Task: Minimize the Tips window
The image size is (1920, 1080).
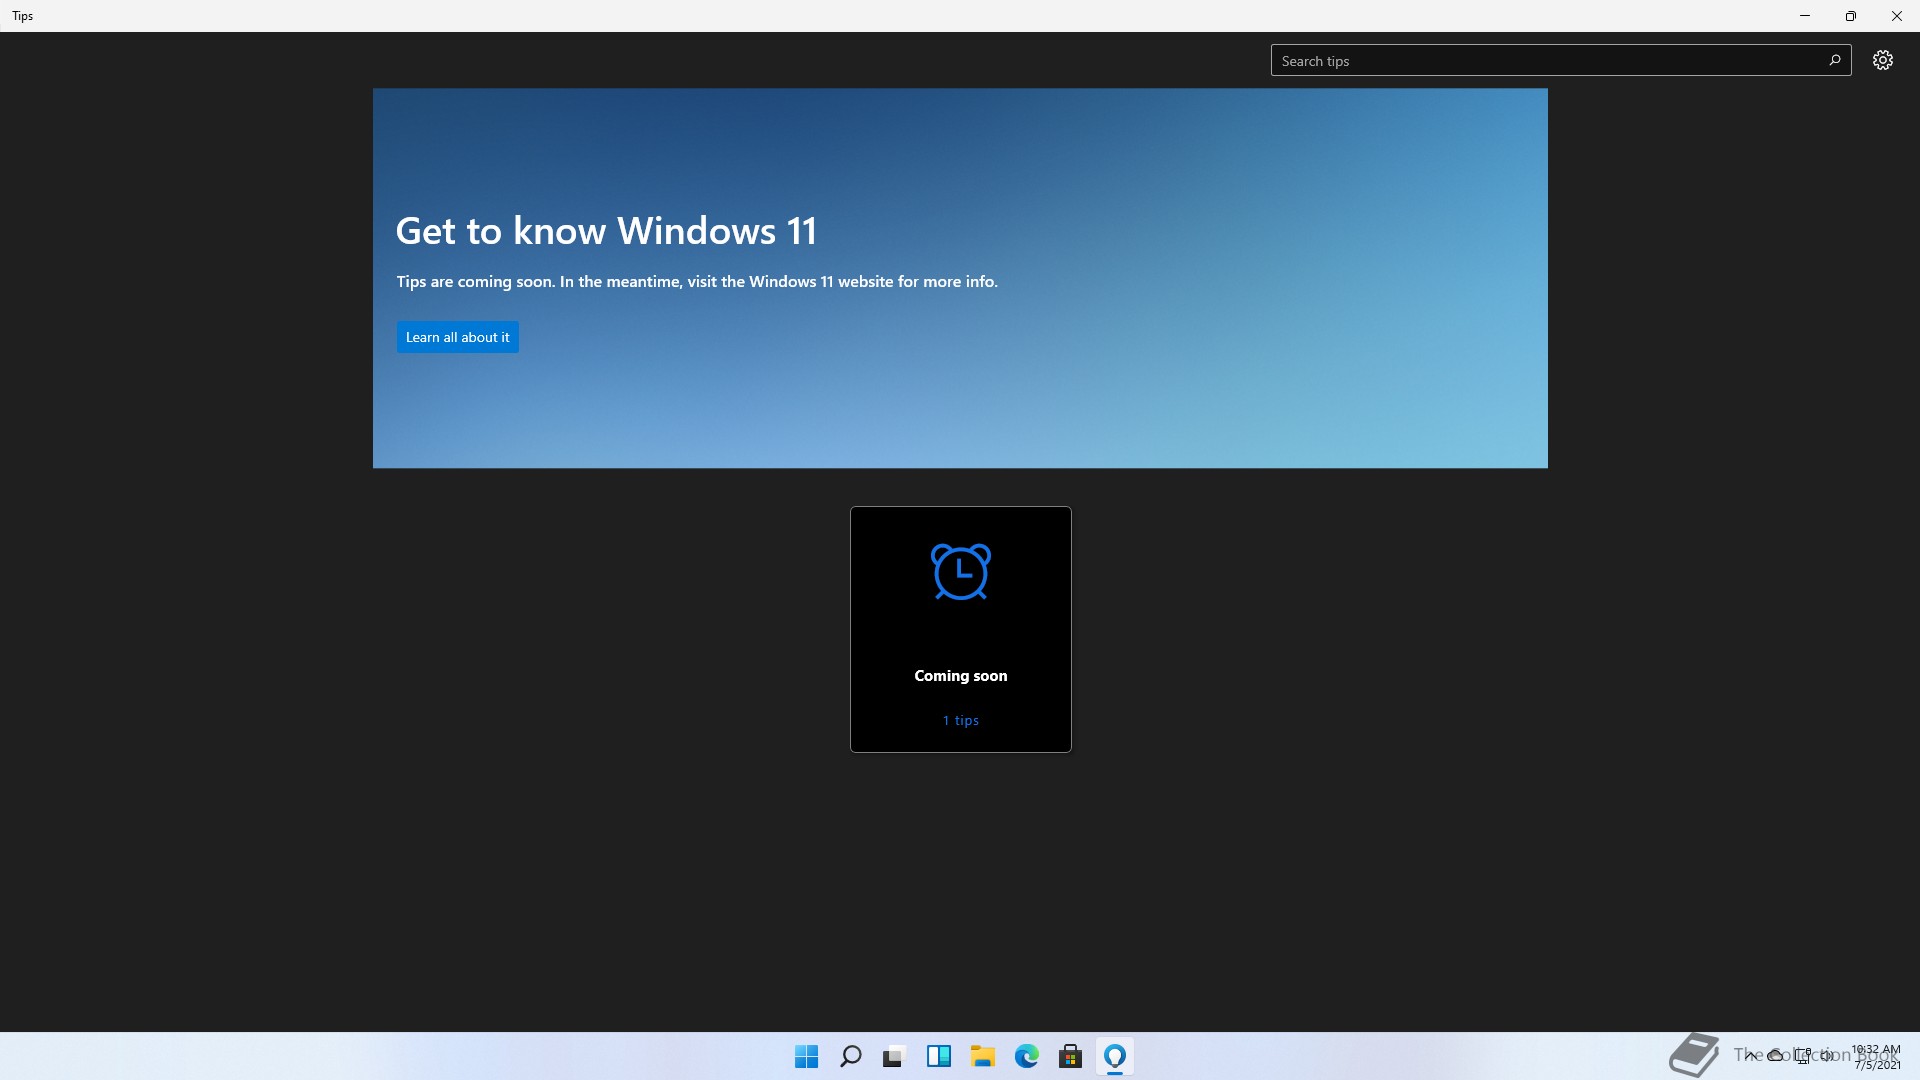Action: [1804, 16]
